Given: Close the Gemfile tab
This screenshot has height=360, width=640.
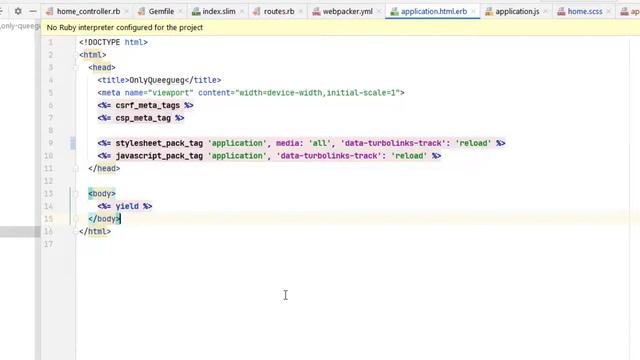Looking at the screenshot, I should pos(180,11).
